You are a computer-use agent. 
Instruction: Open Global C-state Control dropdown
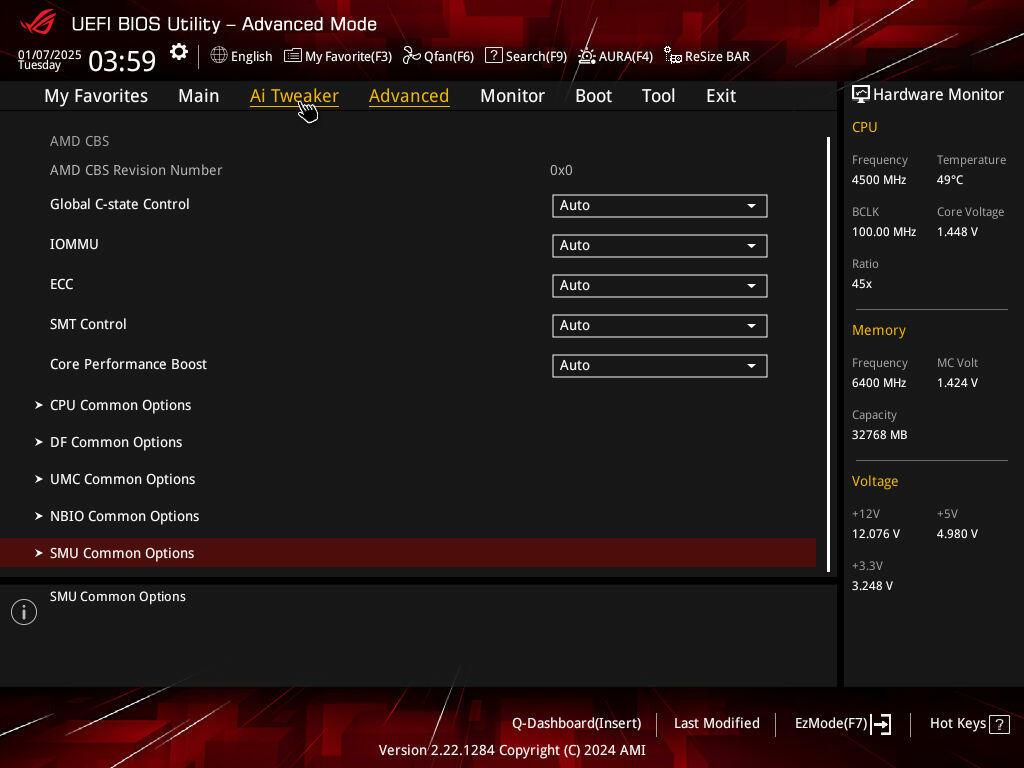(x=660, y=206)
